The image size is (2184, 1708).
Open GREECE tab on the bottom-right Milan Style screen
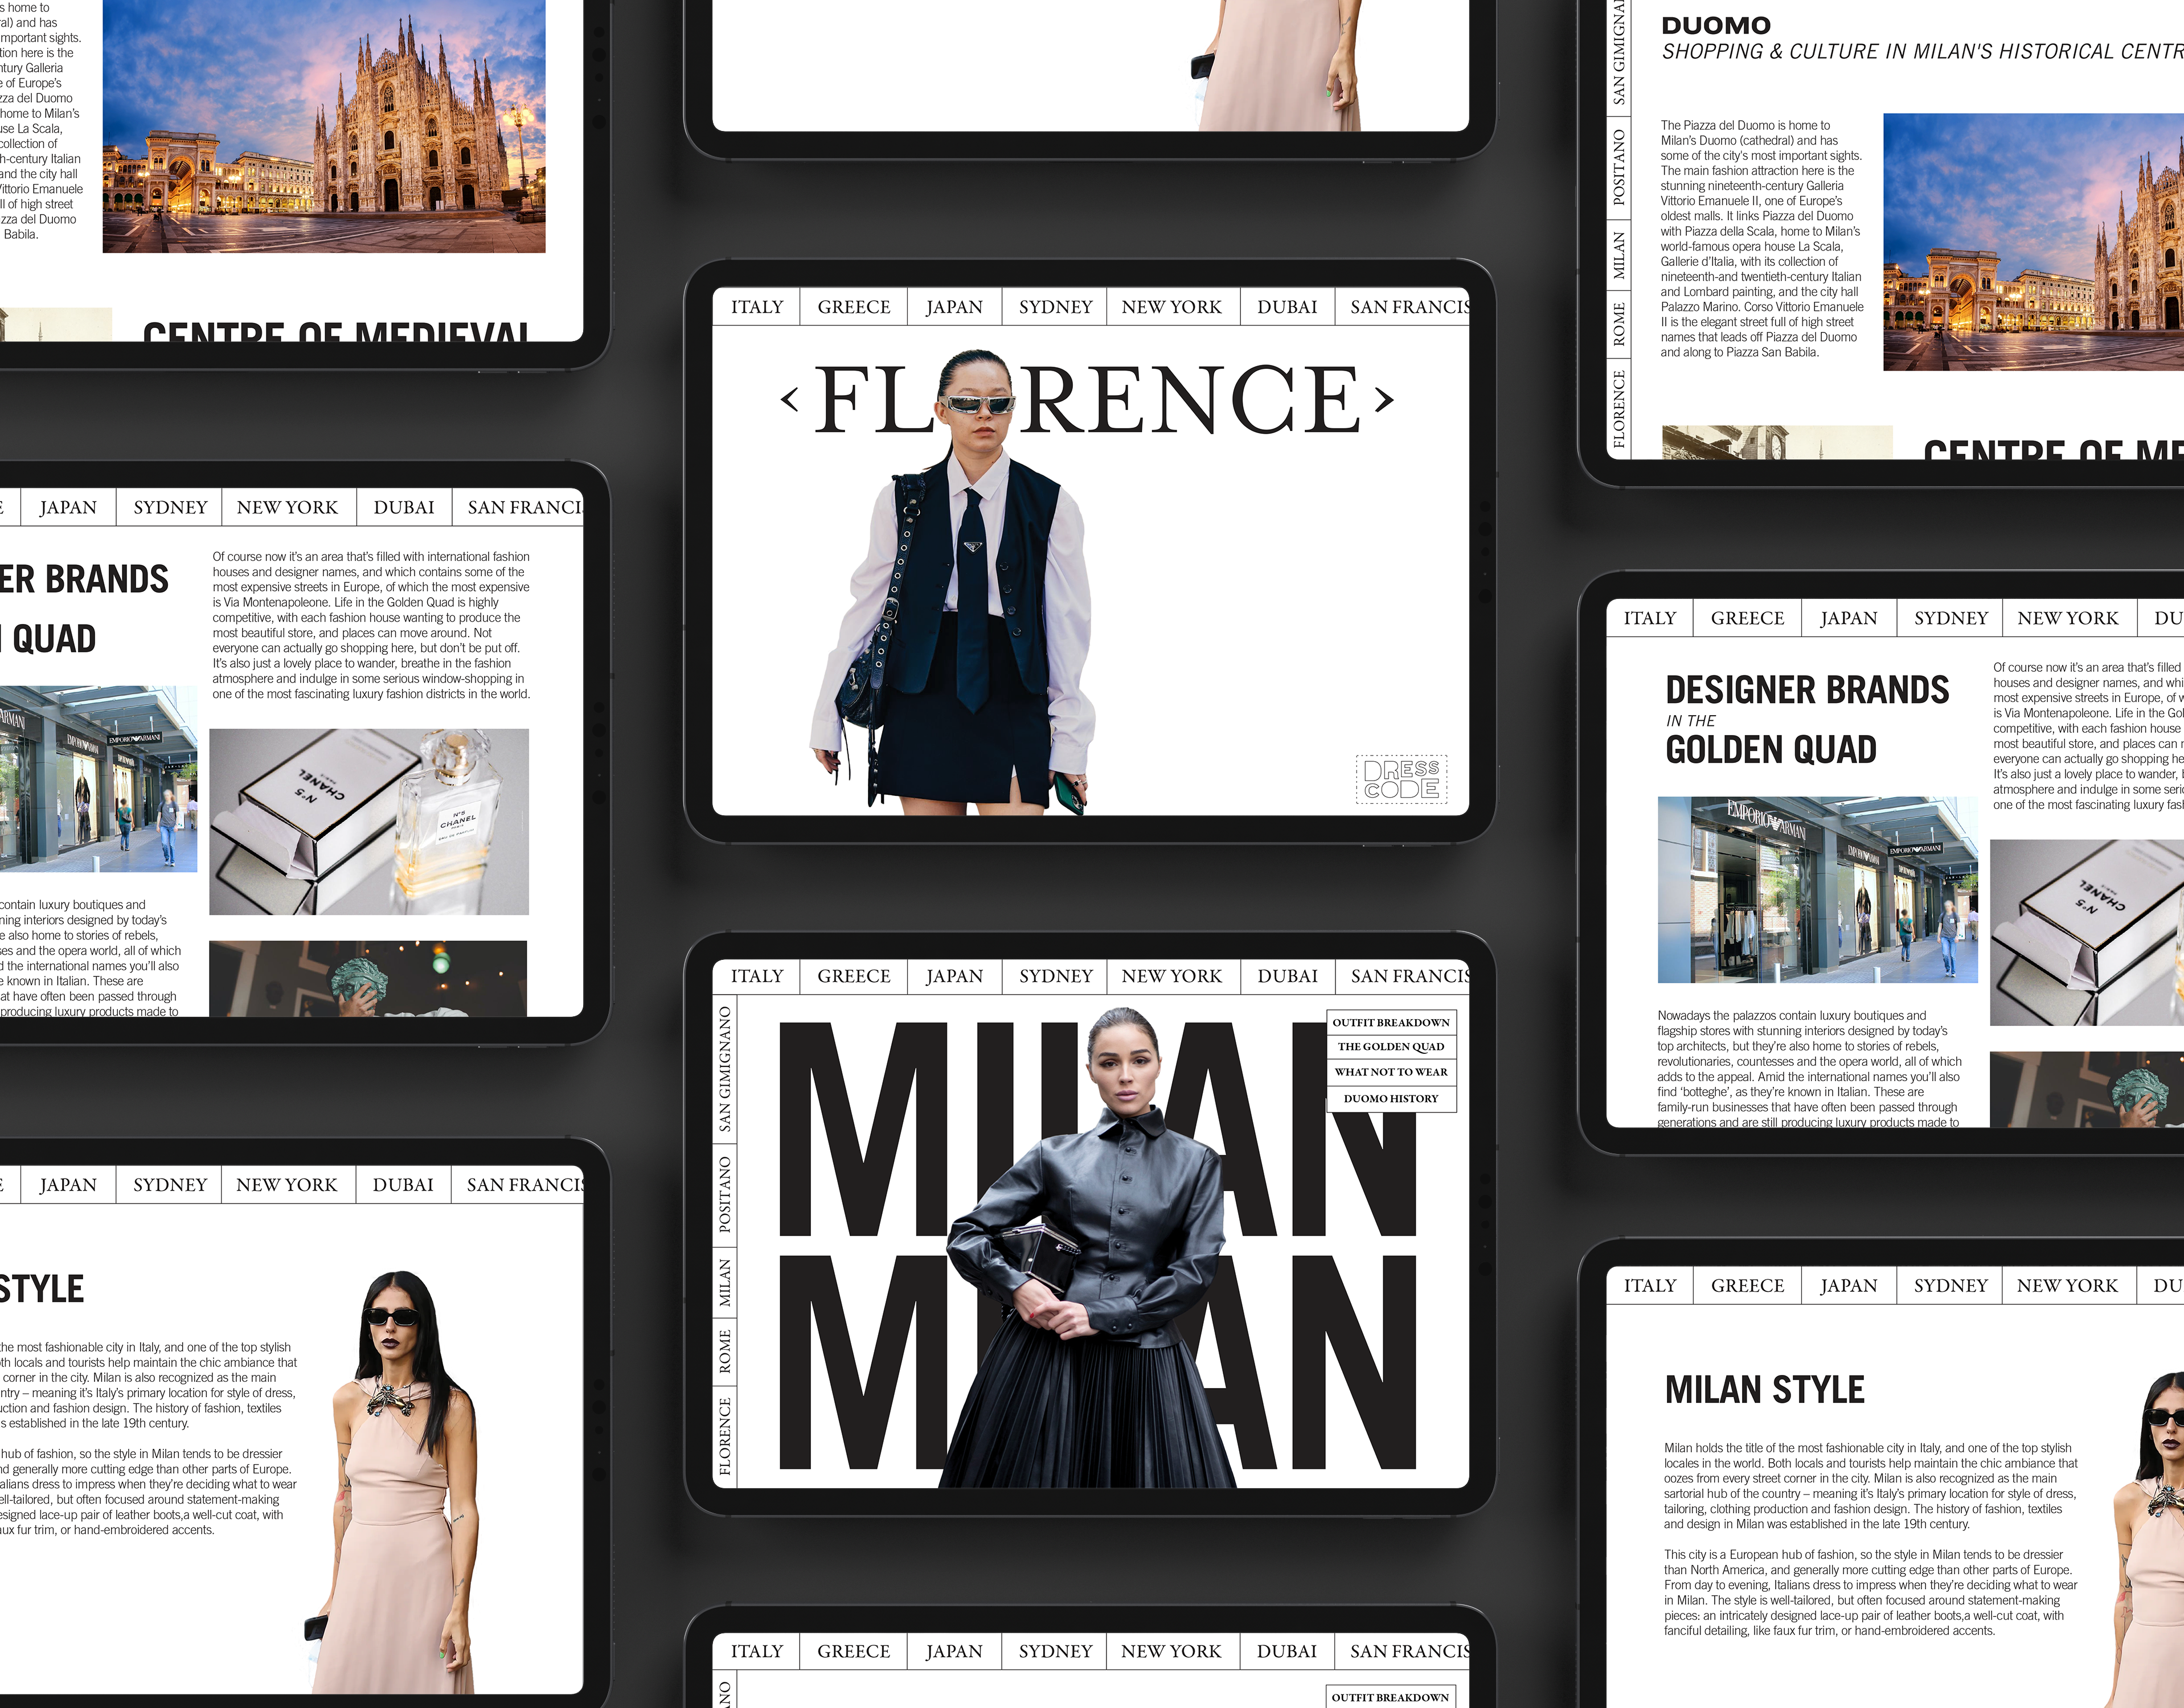coord(1747,1286)
